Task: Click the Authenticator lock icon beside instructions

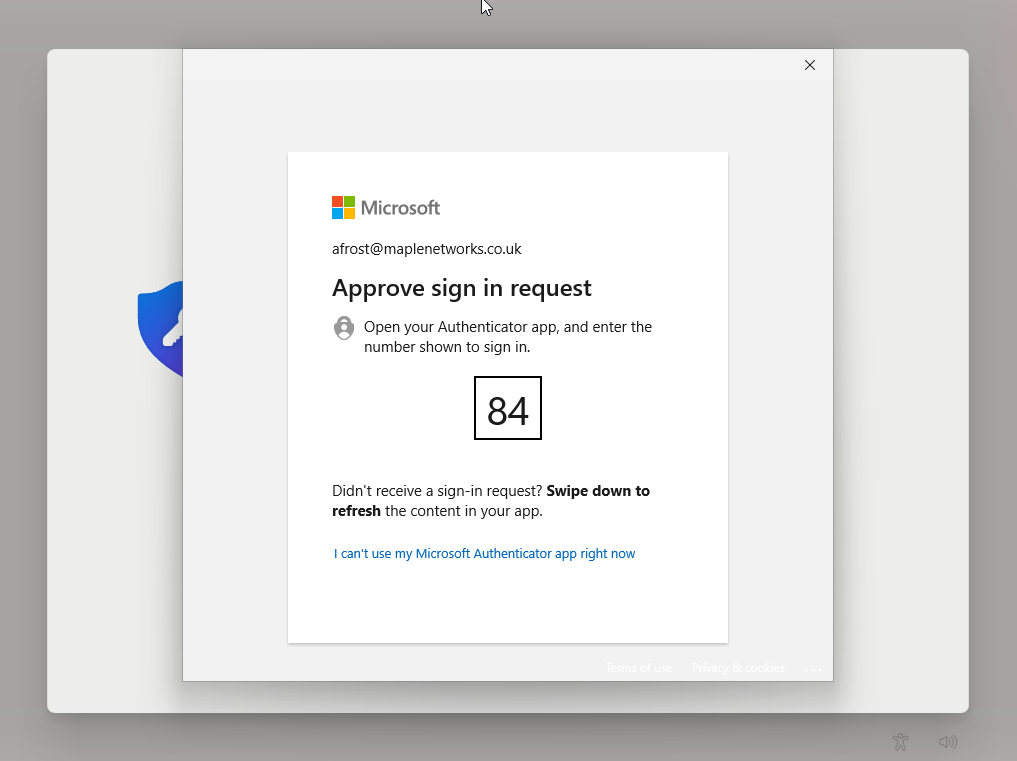Action: [344, 328]
